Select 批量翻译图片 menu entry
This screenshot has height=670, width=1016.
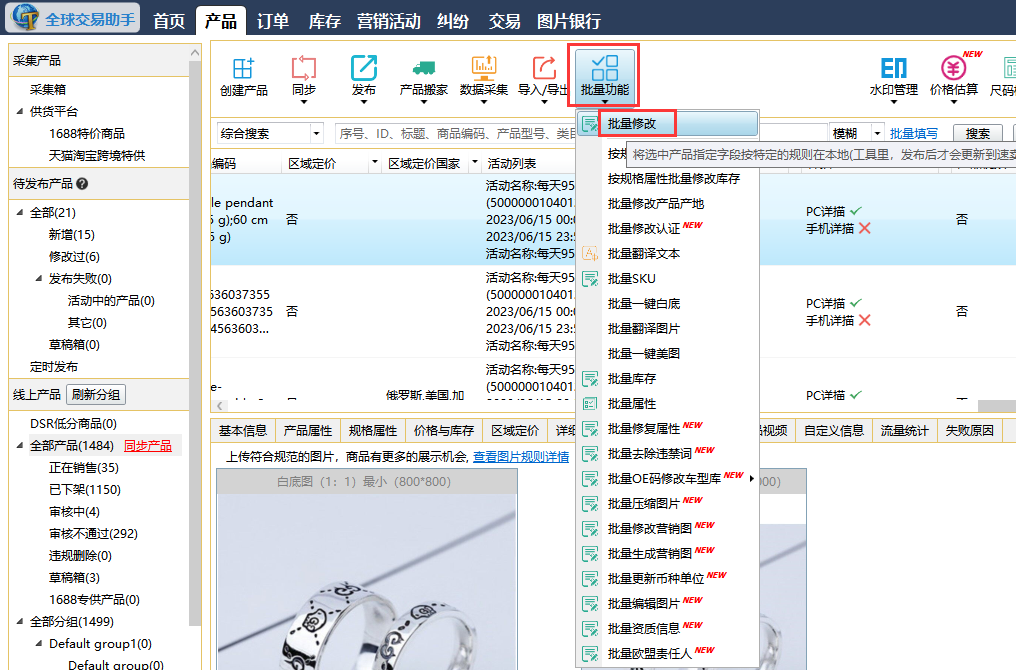[x=643, y=329]
